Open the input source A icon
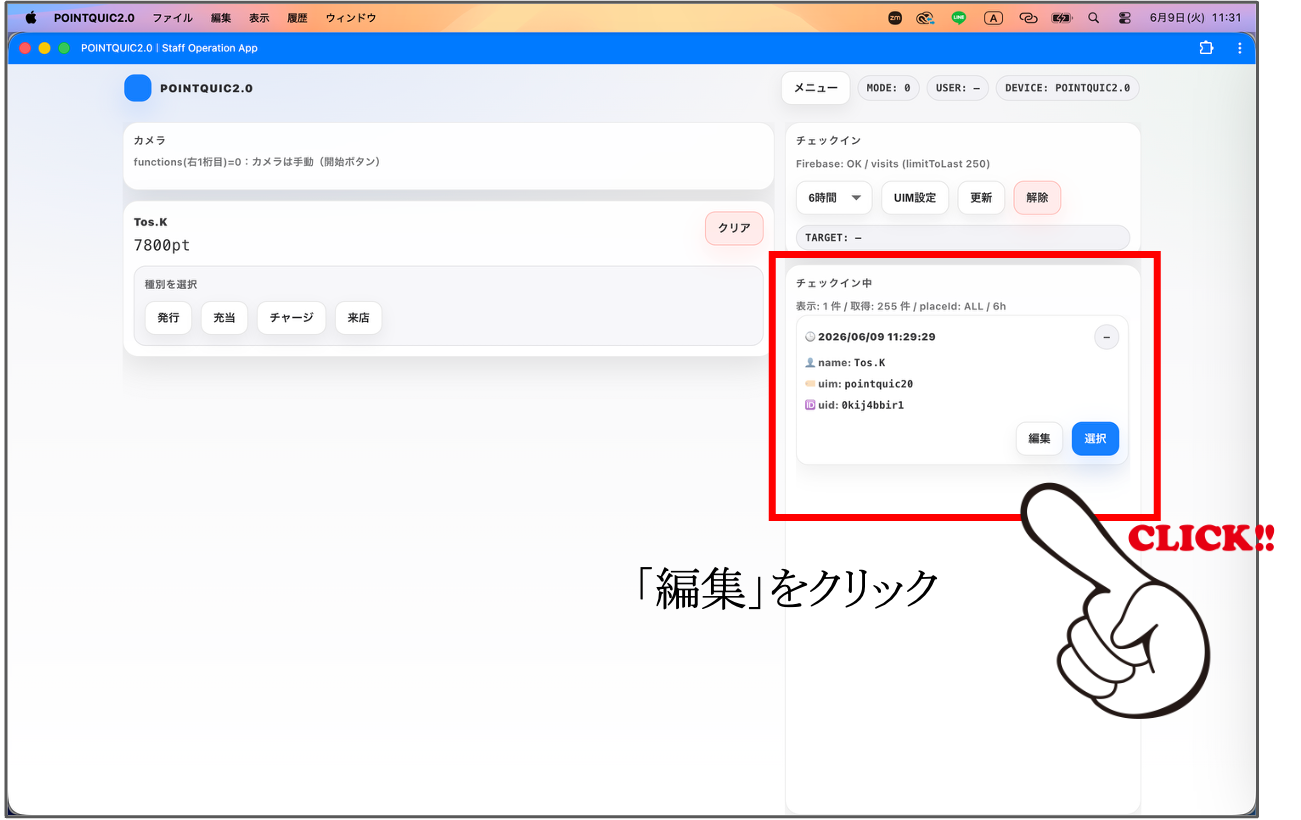 pos(993,18)
